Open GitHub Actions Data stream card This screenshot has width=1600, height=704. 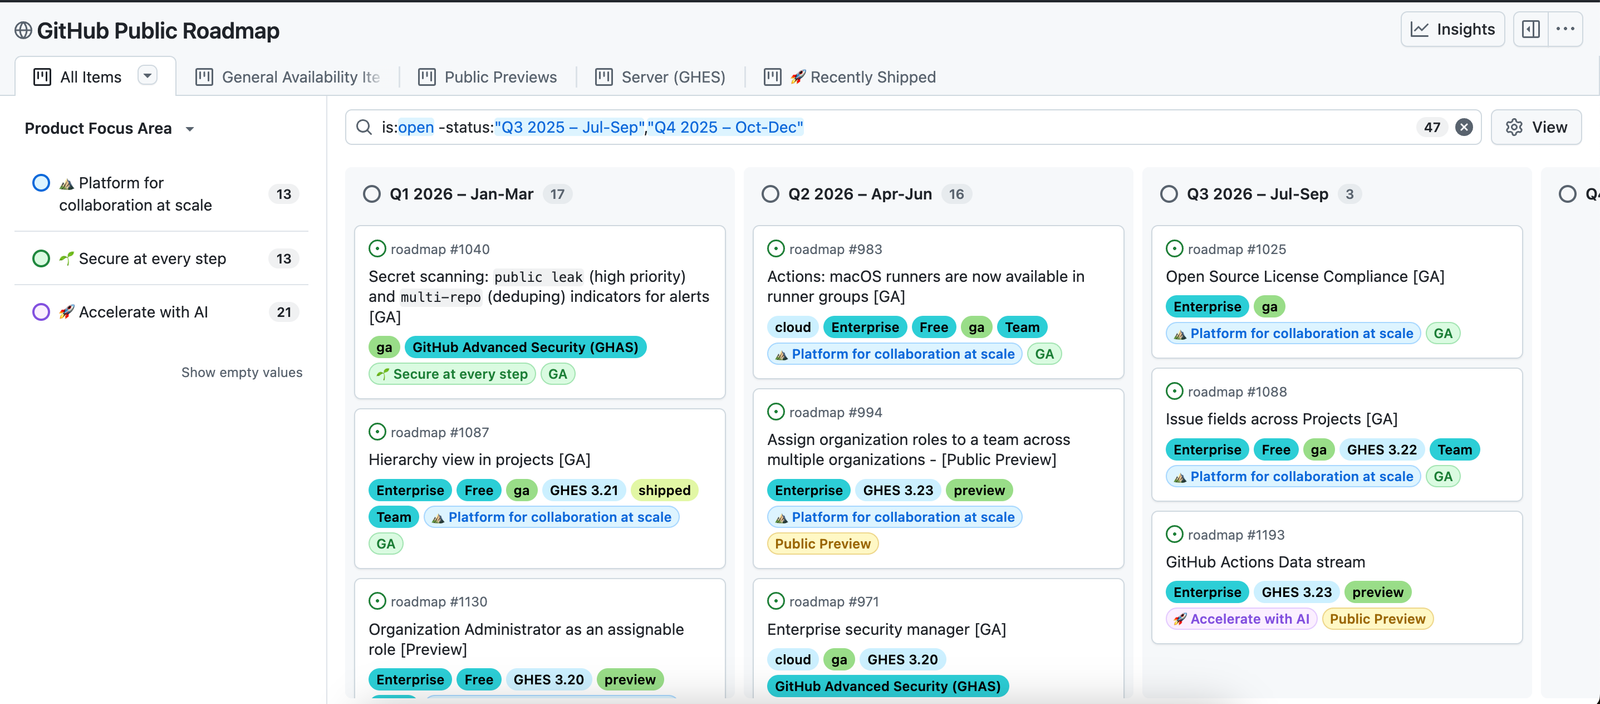[x=1265, y=563]
